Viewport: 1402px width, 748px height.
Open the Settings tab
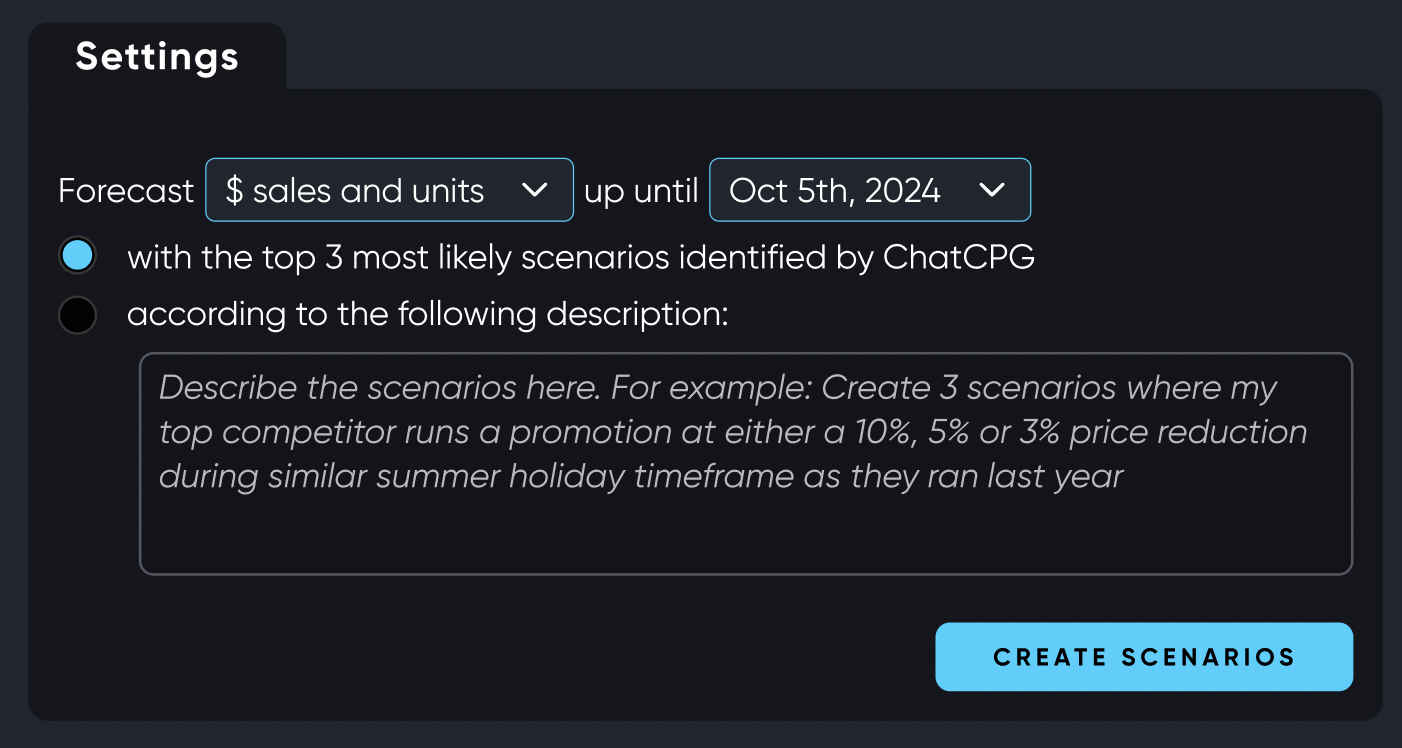click(157, 57)
